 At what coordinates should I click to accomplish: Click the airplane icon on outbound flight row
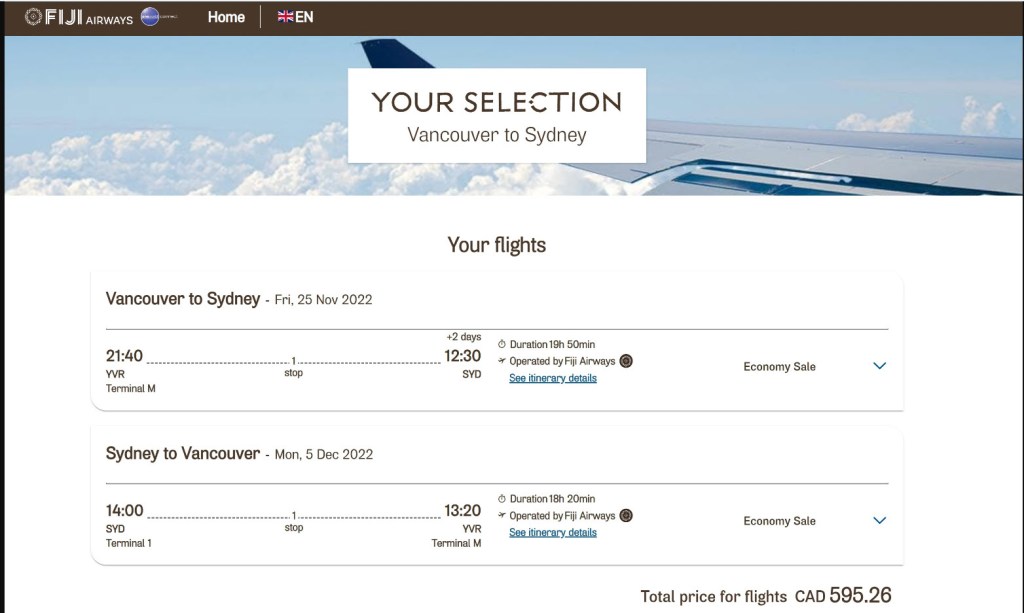pos(502,361)
